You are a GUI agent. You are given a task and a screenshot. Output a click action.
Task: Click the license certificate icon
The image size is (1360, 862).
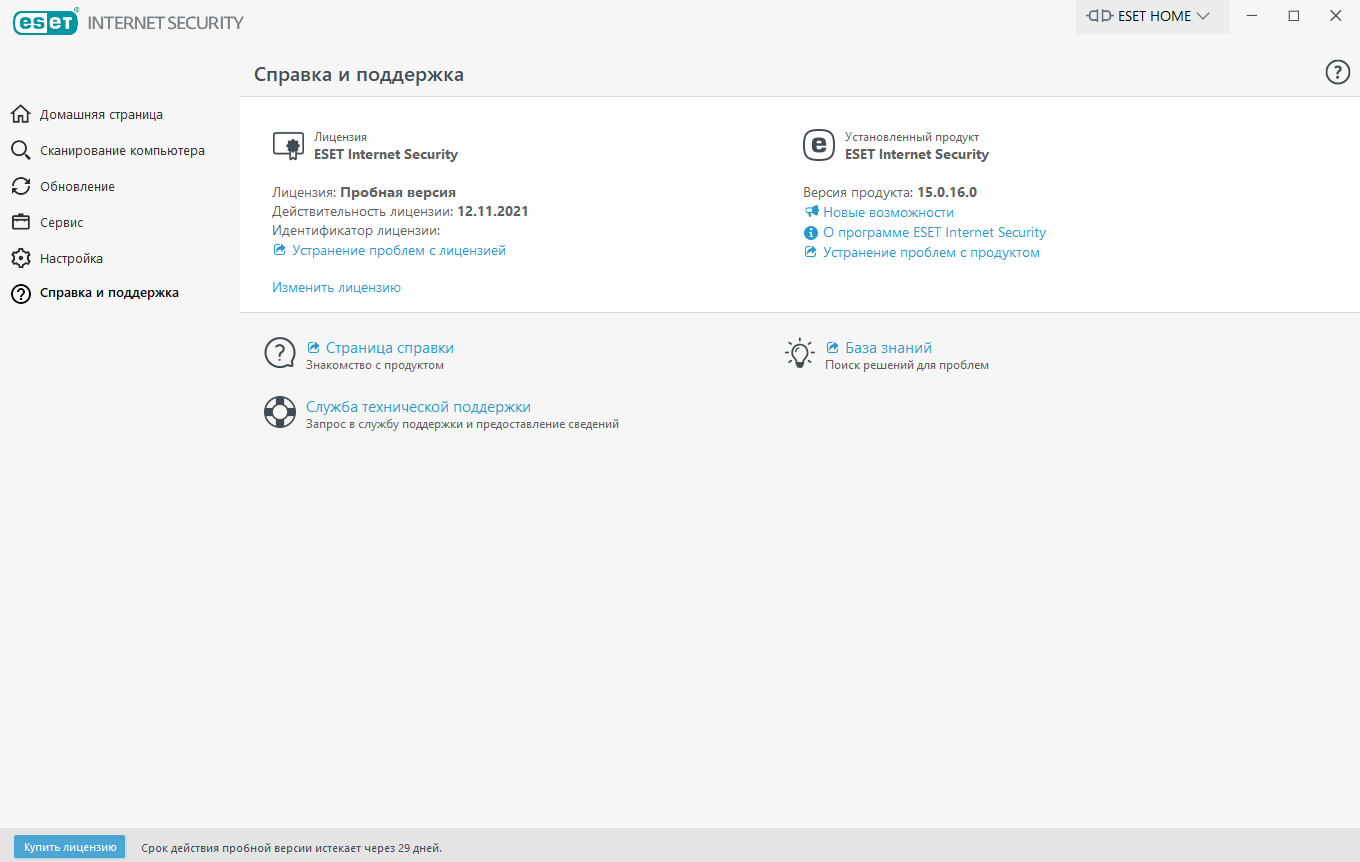(x=288, y=146)
